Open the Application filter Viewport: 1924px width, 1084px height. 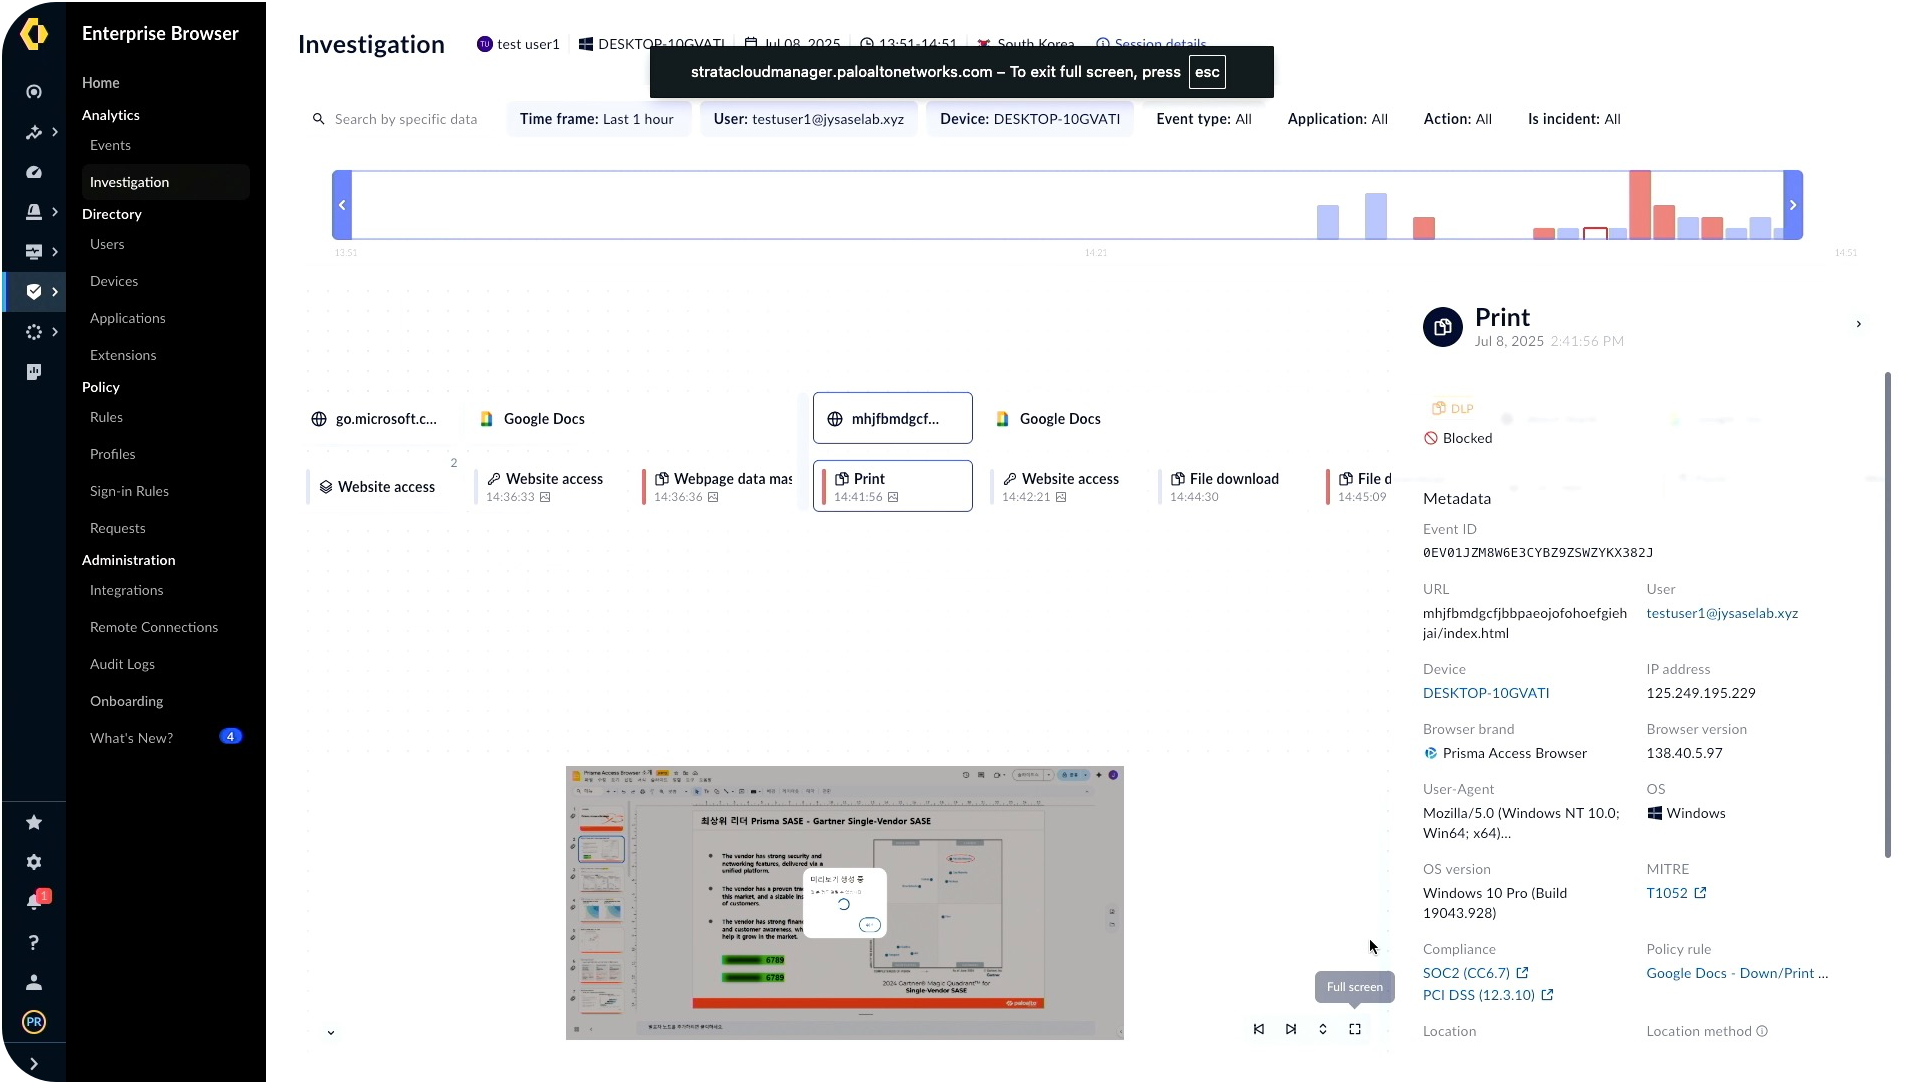click(x=1338, y=119)
